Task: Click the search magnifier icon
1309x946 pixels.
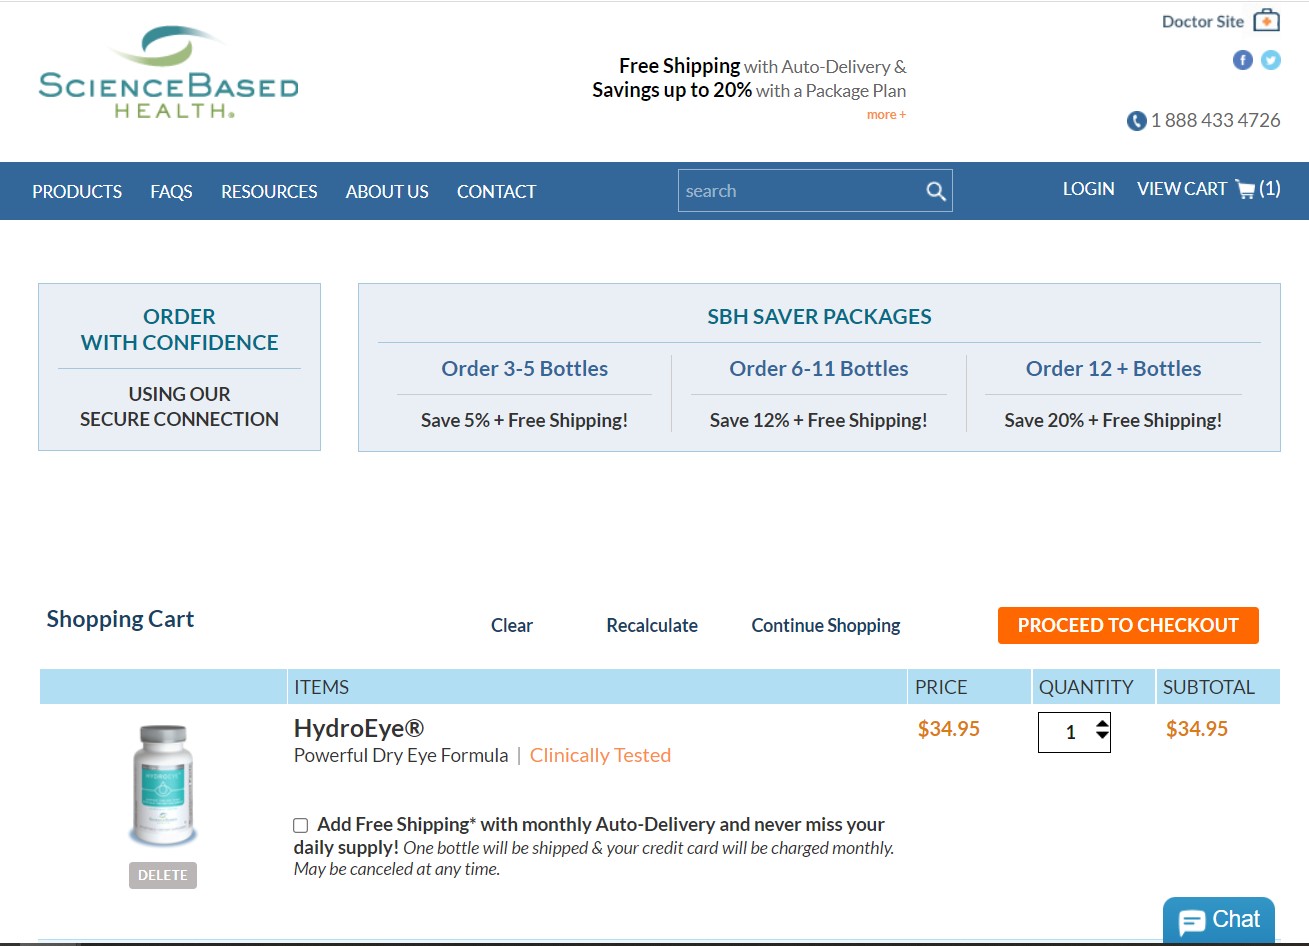Action: pos(935,191)
